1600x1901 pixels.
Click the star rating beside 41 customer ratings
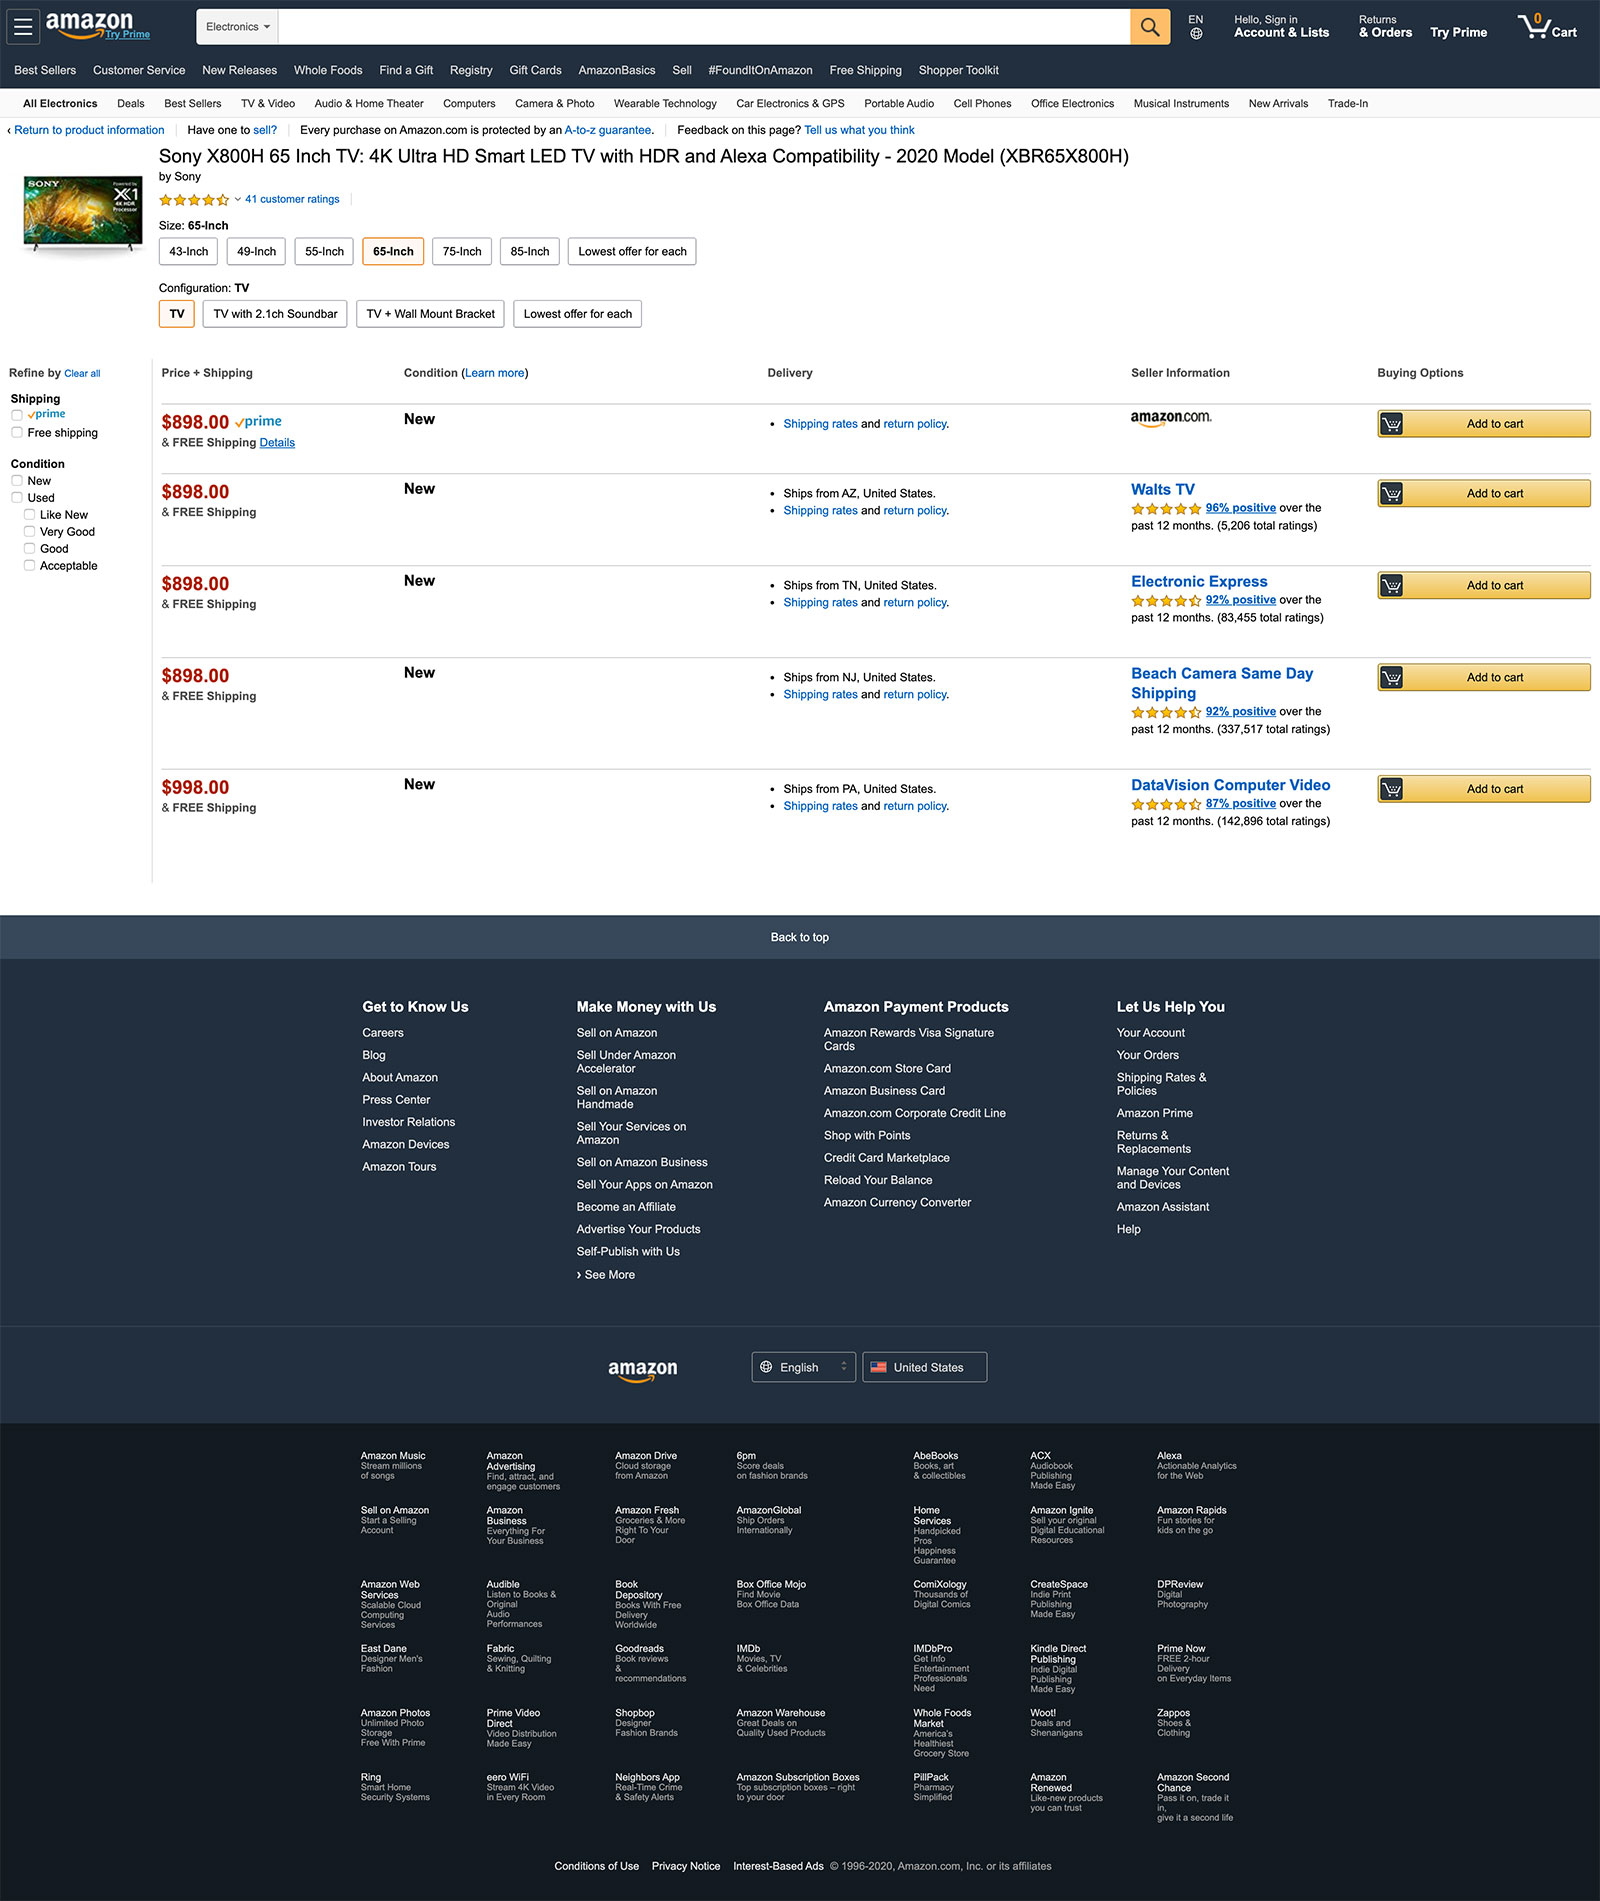tap(195, 199)
